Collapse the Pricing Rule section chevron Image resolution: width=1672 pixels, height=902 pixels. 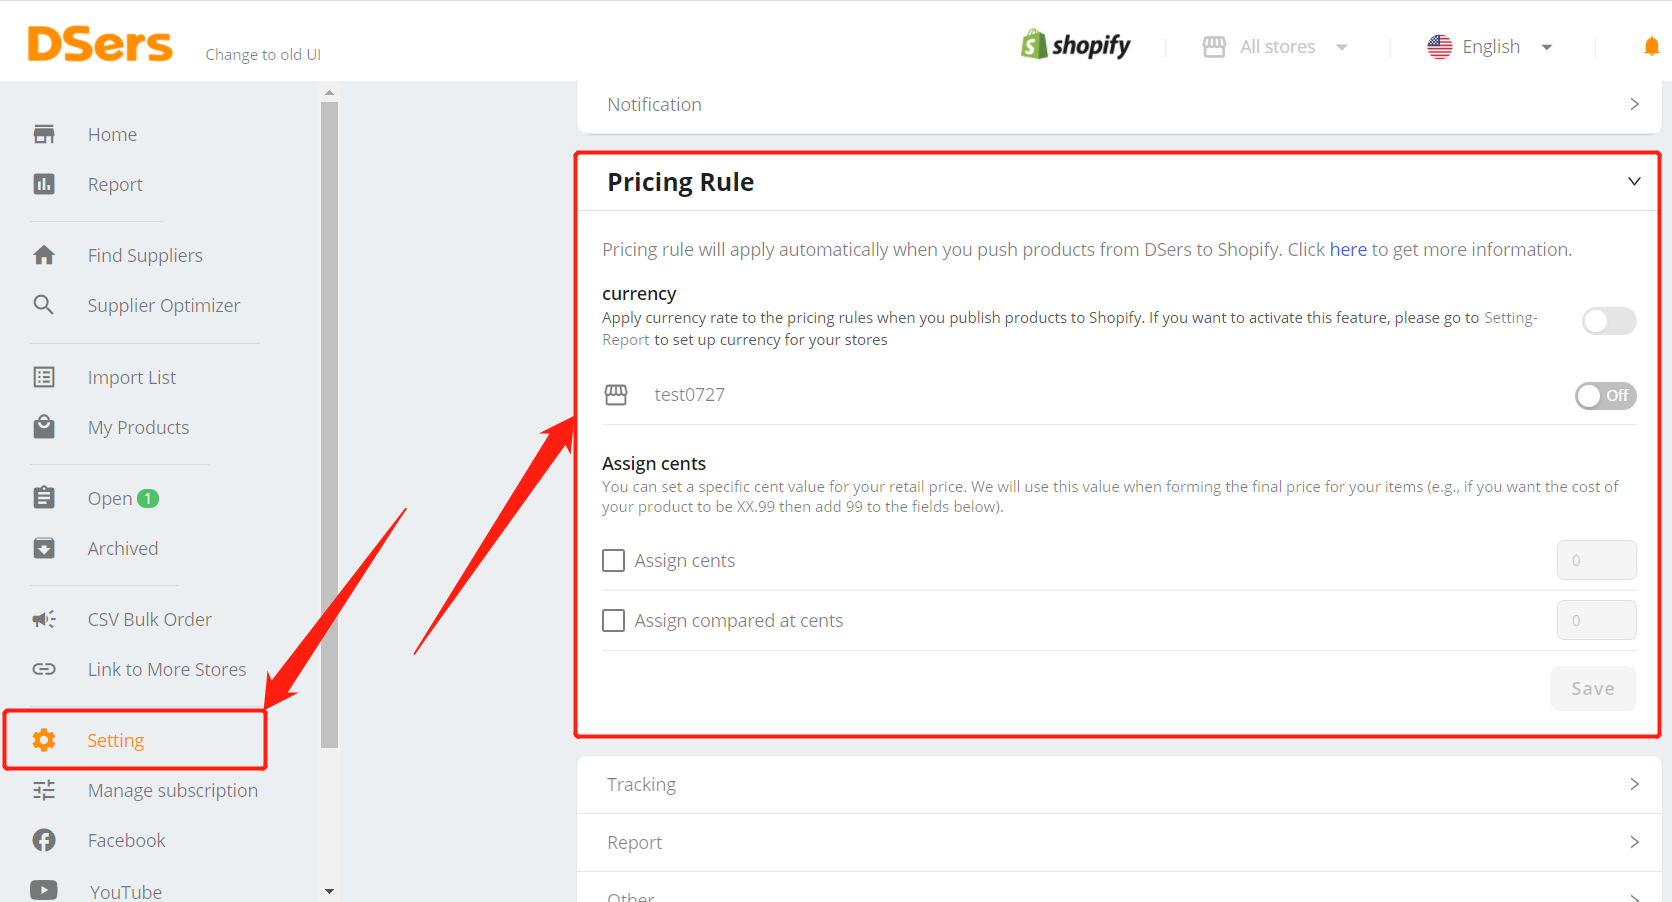coord(1634,181)
